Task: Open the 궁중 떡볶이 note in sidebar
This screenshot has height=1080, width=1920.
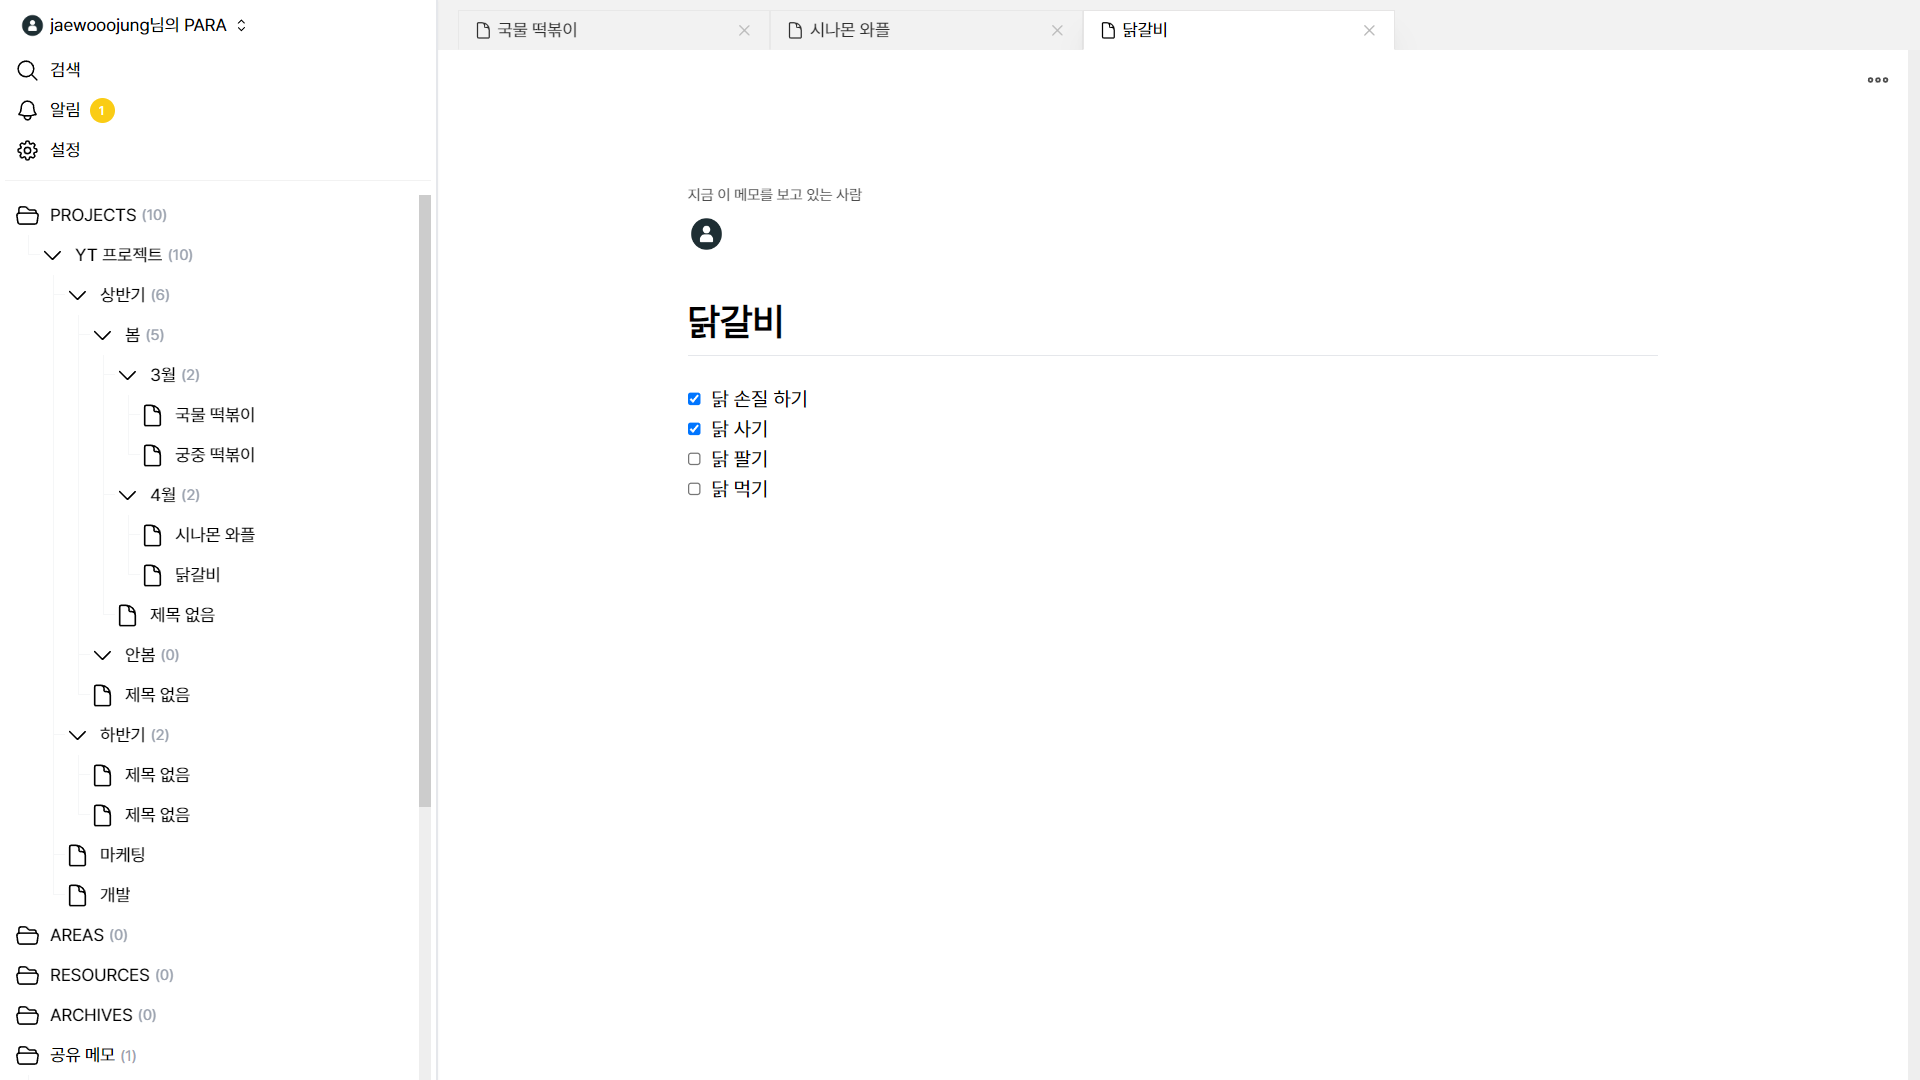Action: pos(214,455)
